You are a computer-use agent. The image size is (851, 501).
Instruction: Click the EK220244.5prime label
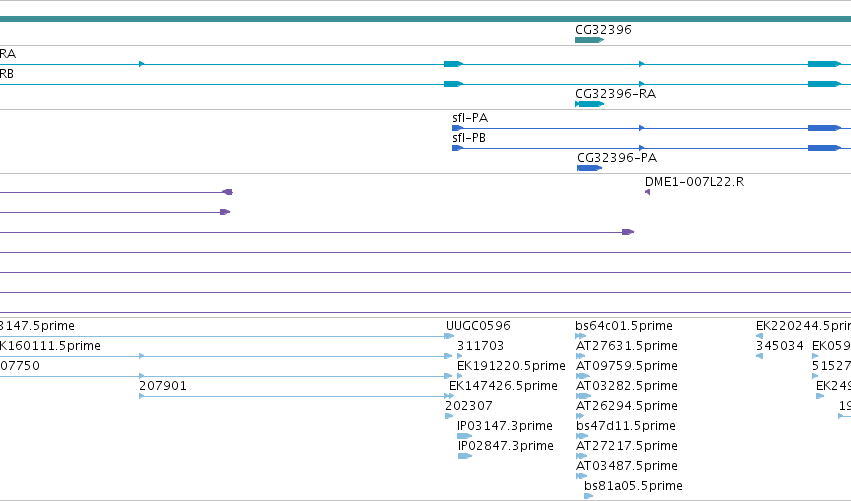pos(803,326)
